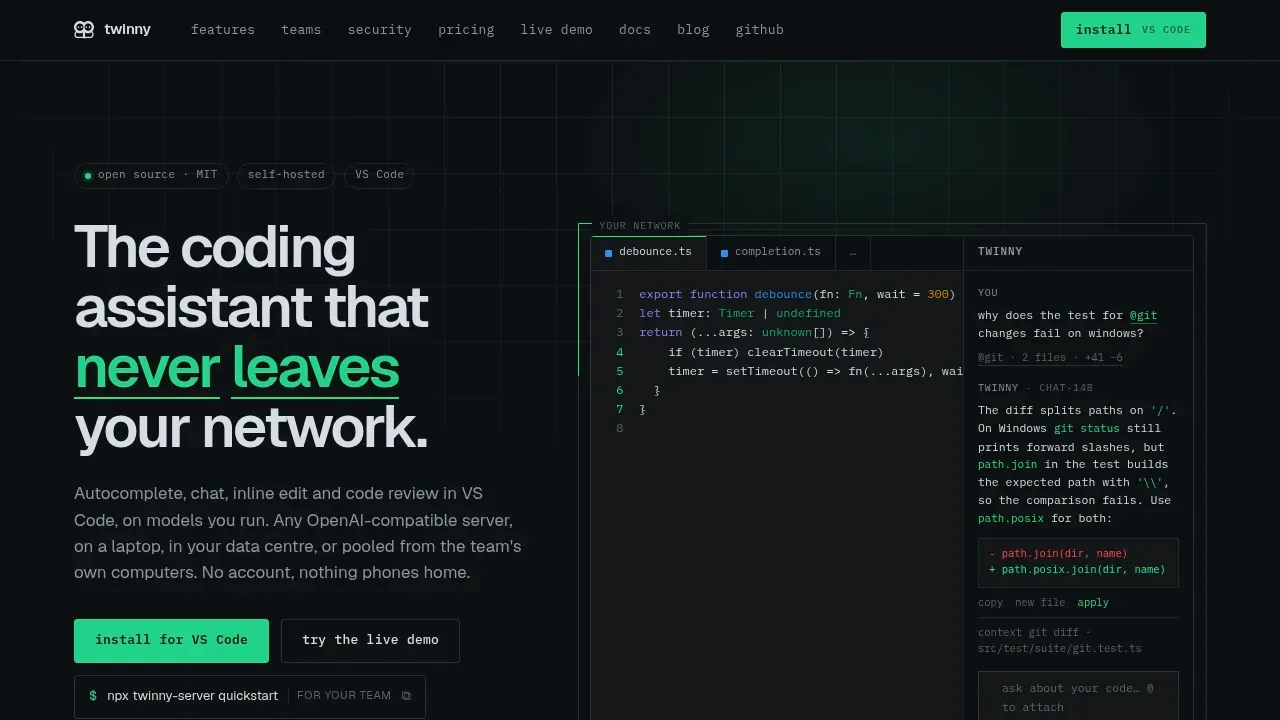
Task: Click the @git 2 files context line
Action: [x=1050, y=358]
